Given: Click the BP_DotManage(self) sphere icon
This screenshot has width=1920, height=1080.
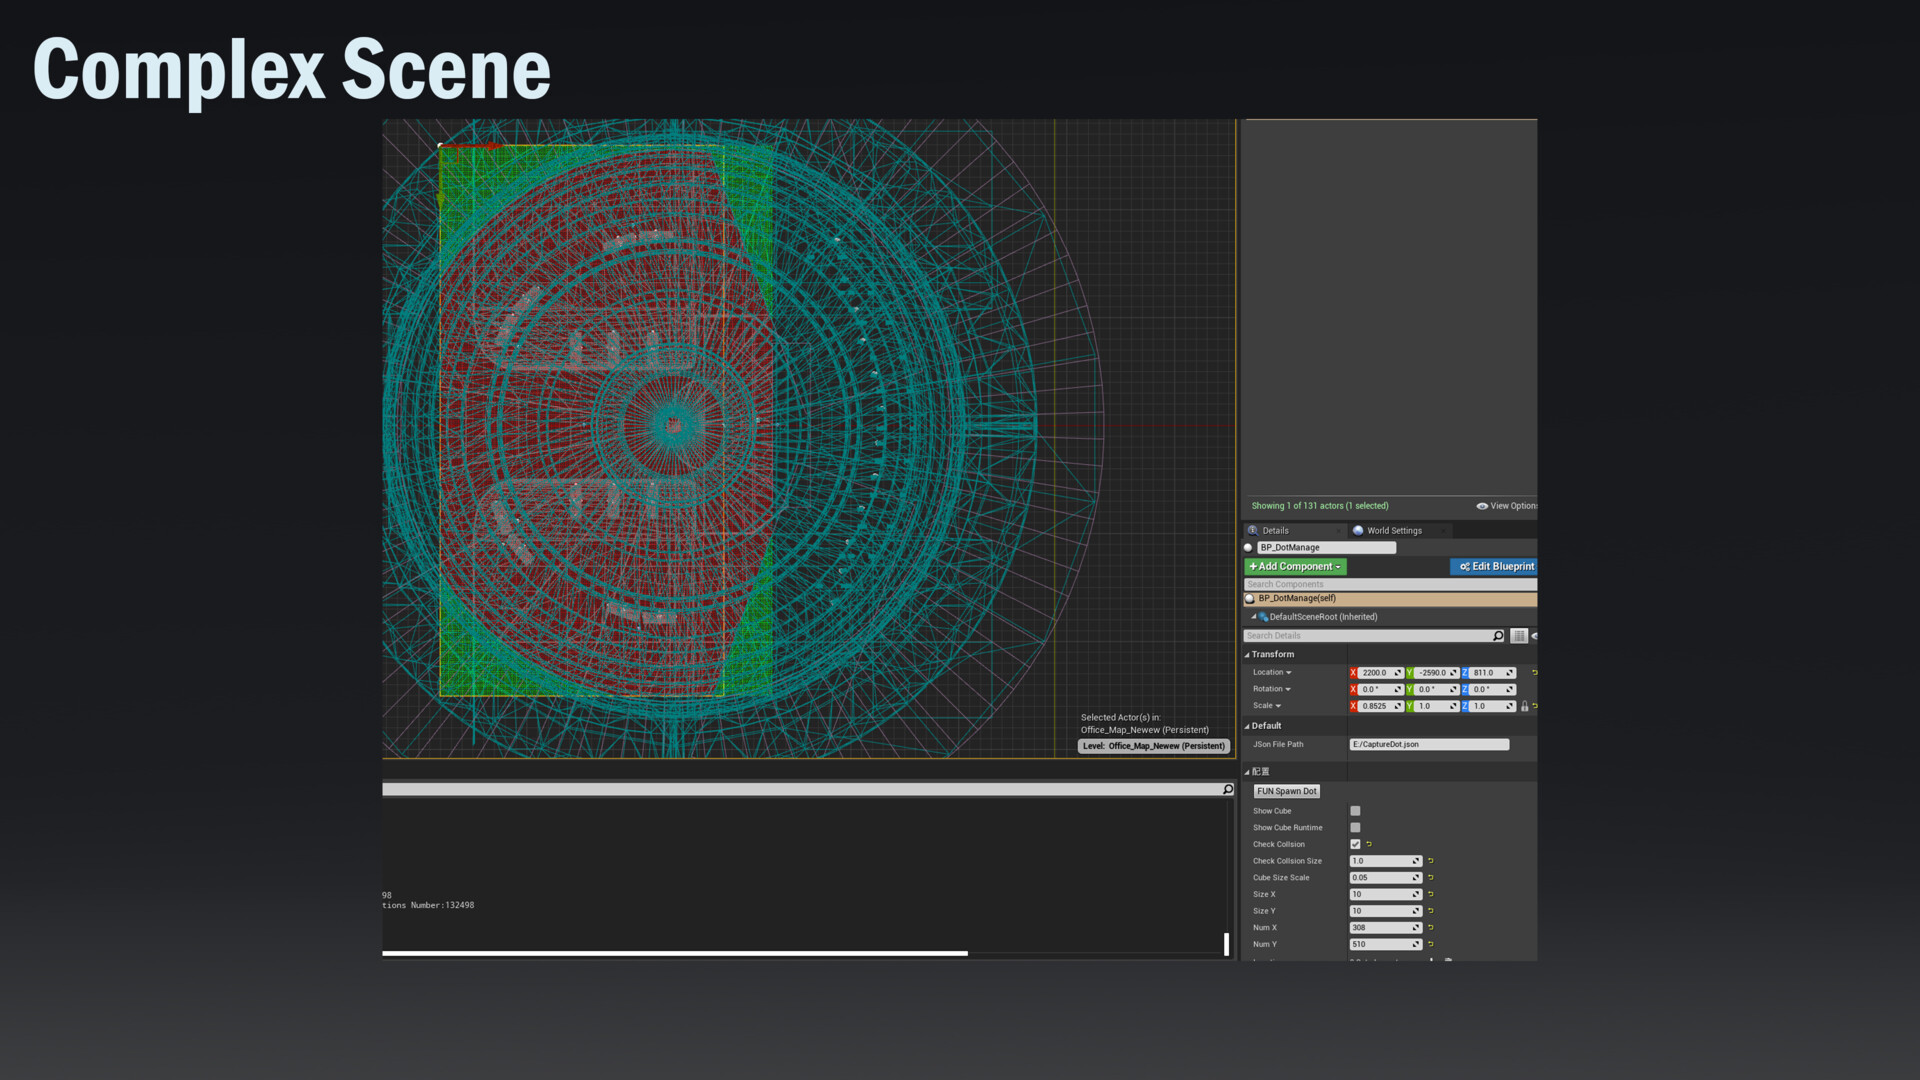Looking at the screenshot, I should tap(1249, 598).
